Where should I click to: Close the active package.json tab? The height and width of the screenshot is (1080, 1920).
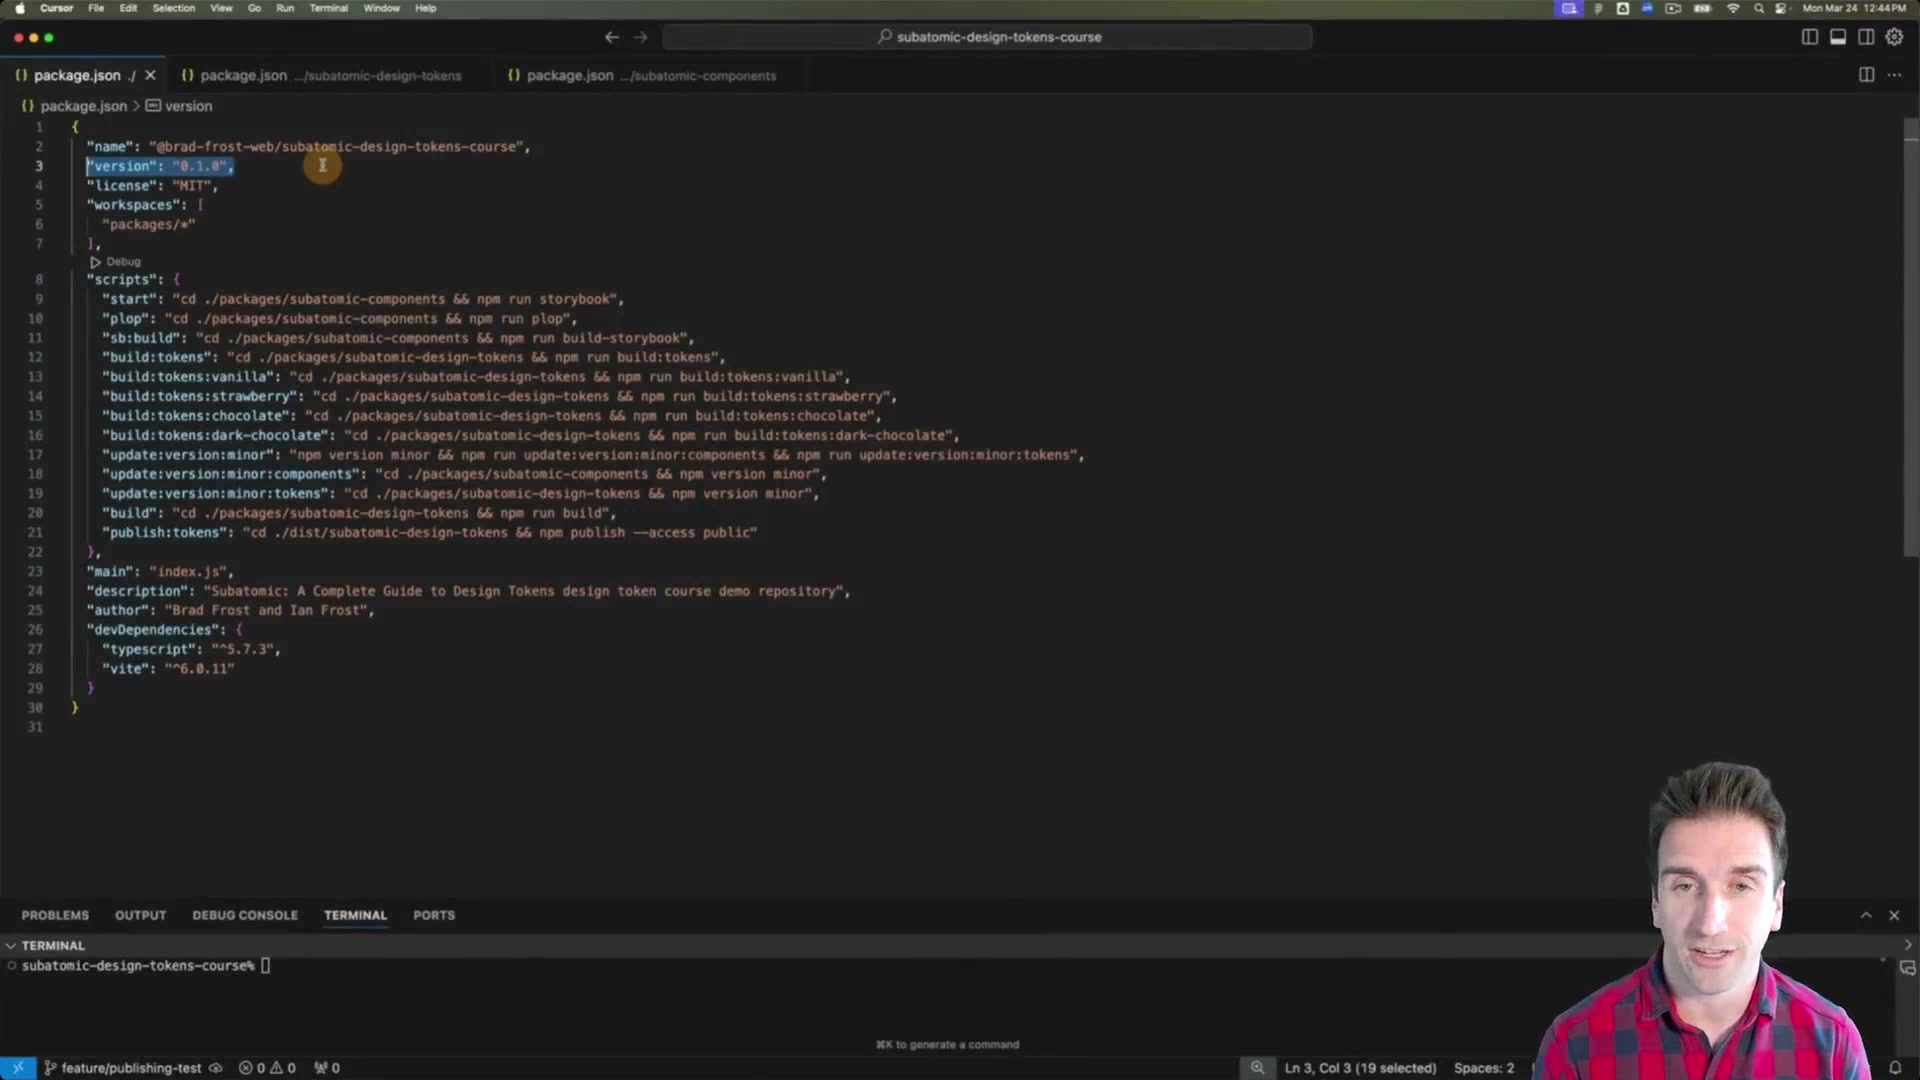[151, 75]
